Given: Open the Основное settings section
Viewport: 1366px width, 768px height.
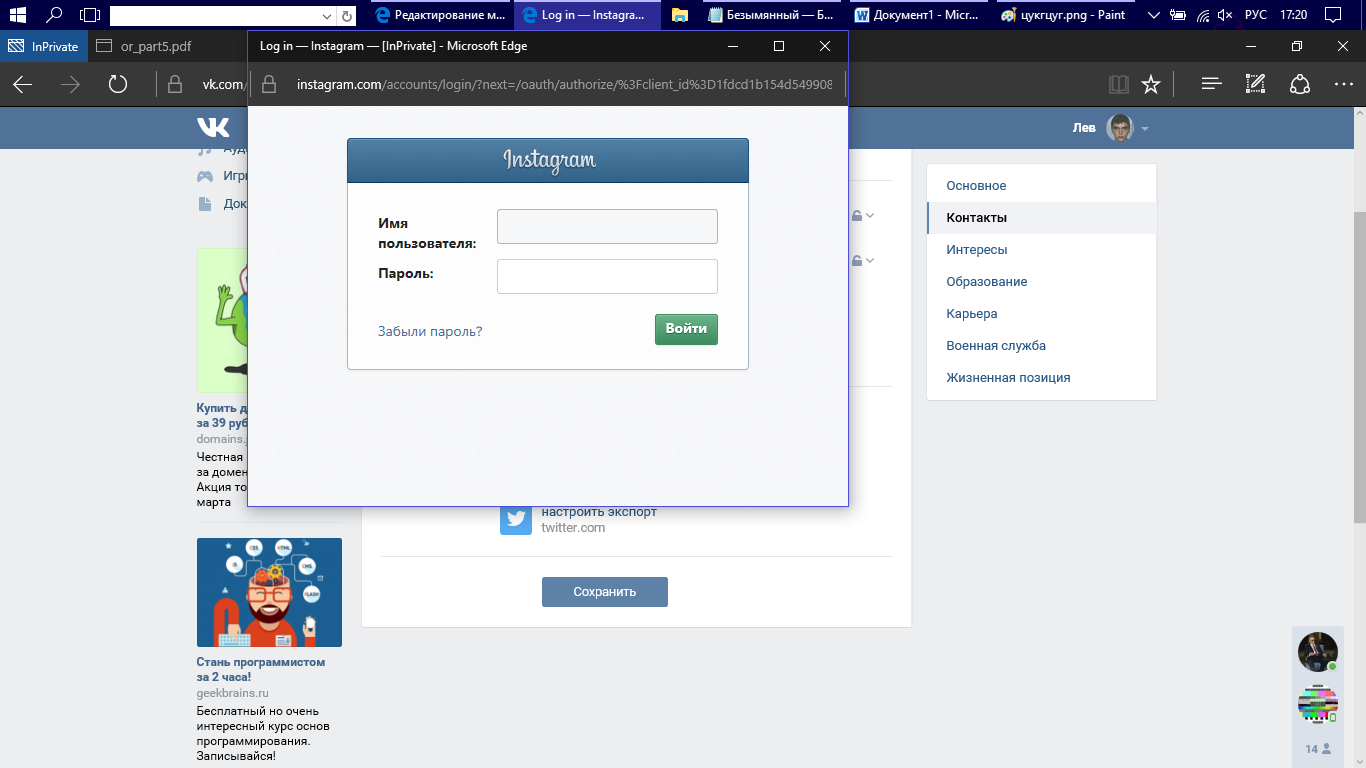Looking at the screenshot, I should pyautogui.click(x=1041, y=186).
